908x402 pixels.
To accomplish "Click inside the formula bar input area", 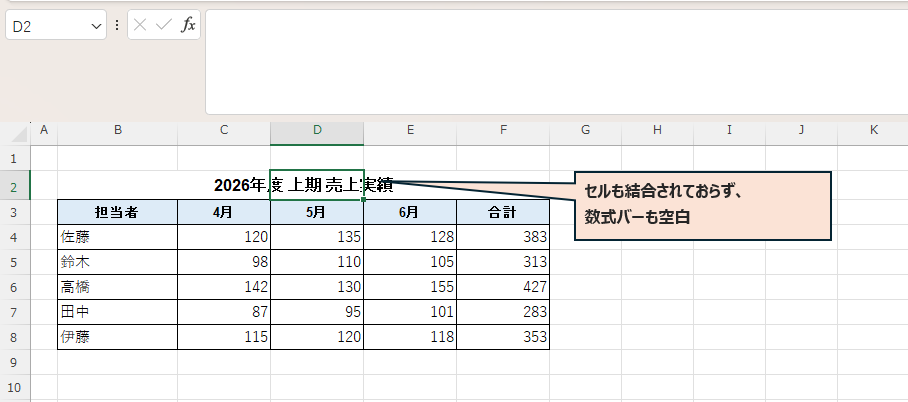I will coord(556,62).
